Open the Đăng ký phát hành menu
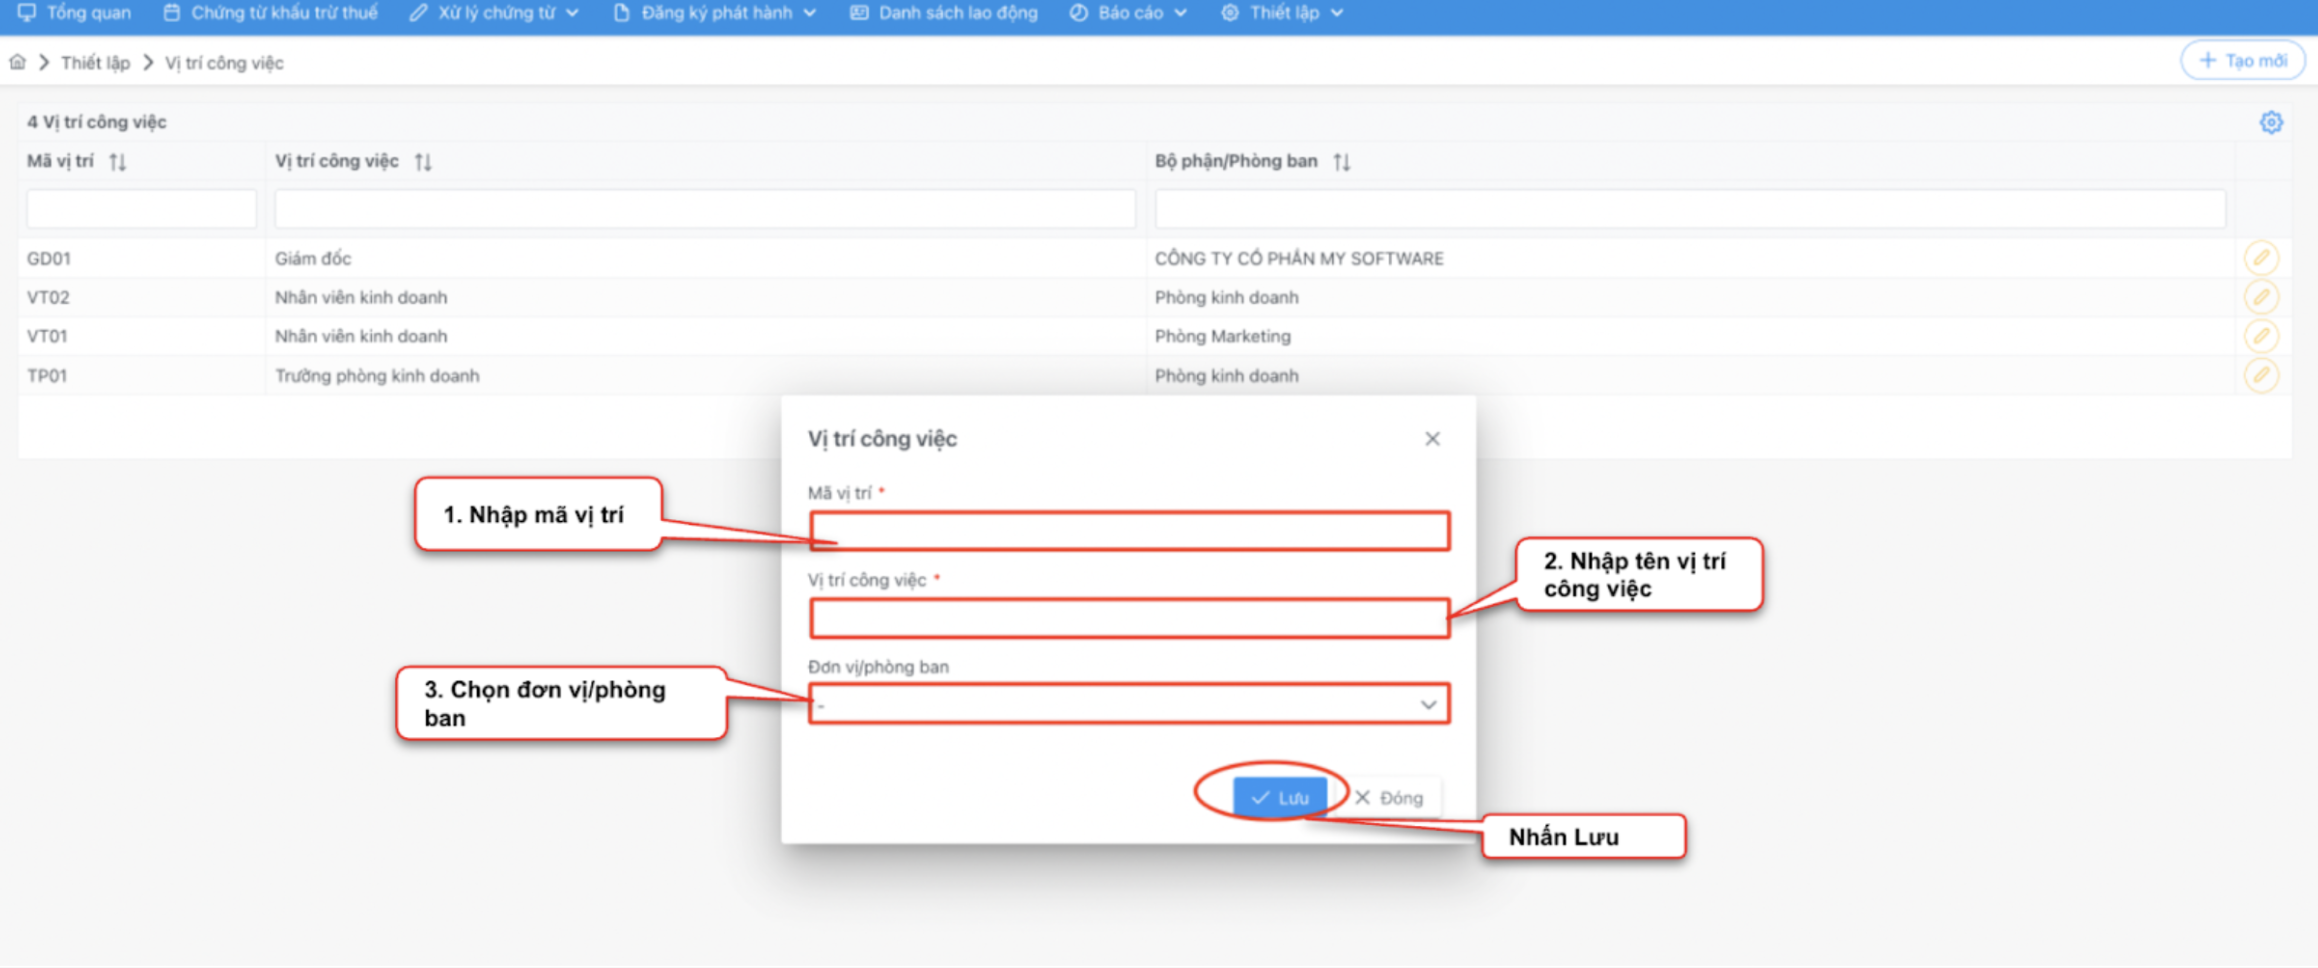2318x968 pixels. [x=715, y=13]
